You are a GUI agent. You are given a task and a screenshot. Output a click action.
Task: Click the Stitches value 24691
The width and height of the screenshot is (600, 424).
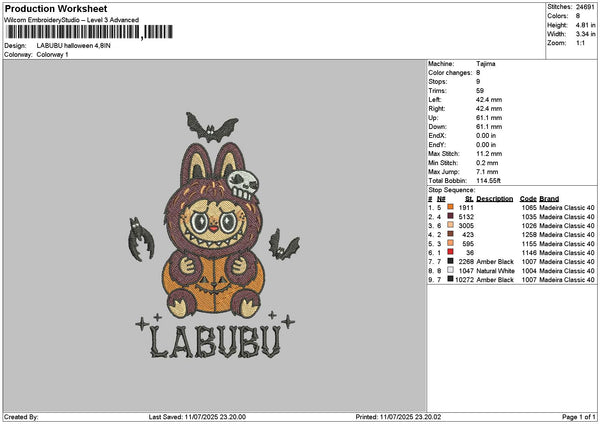[x=585, y=7]
